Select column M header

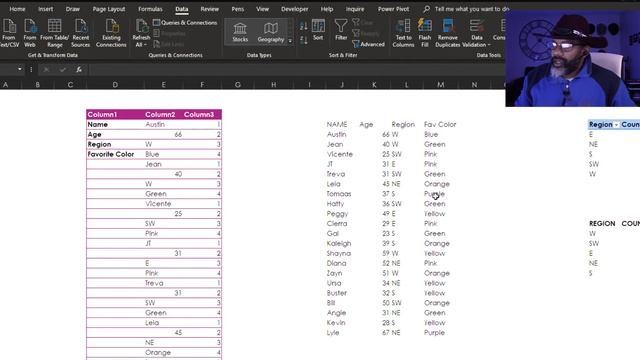[x=440, y=84]
